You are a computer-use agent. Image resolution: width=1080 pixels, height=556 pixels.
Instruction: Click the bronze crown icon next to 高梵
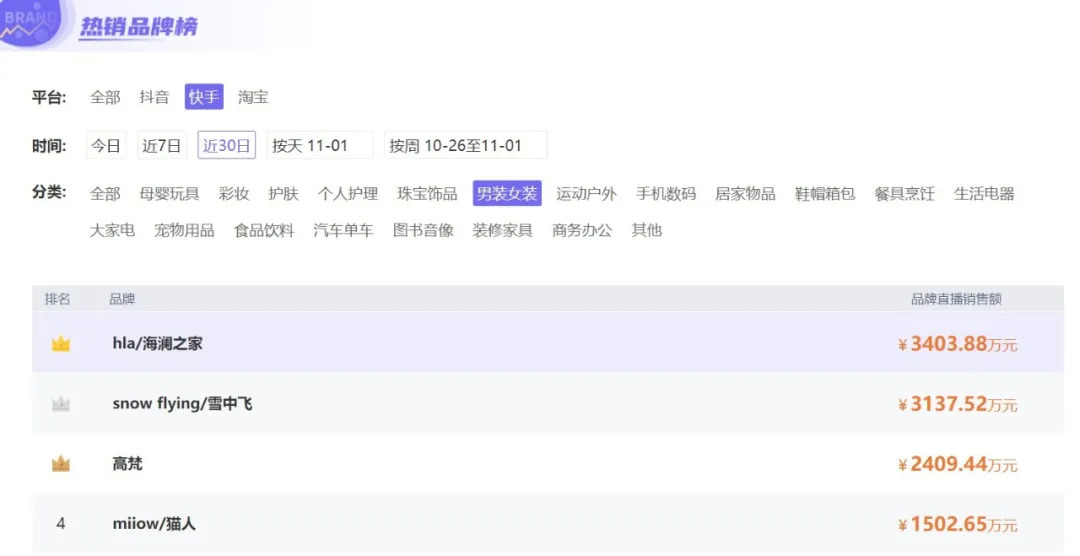point(61,464)
